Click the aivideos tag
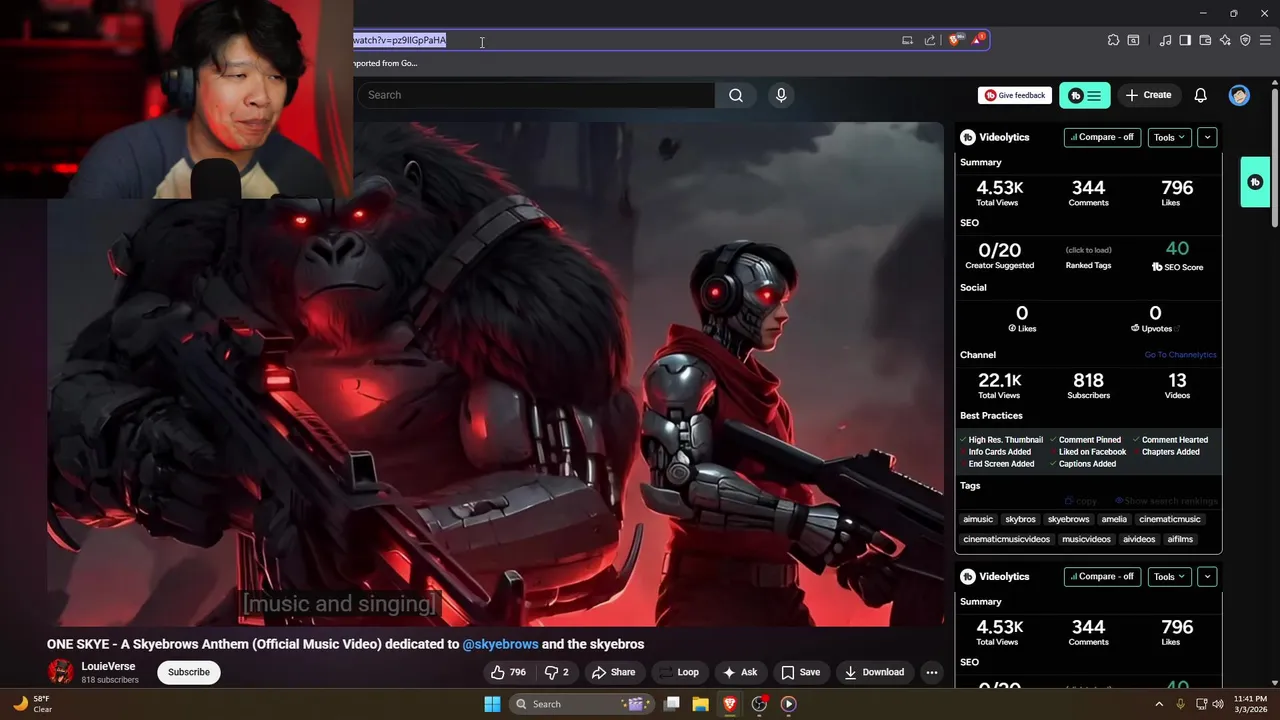Screen dimensions: 1280x720 click(x=1139, y=539)
